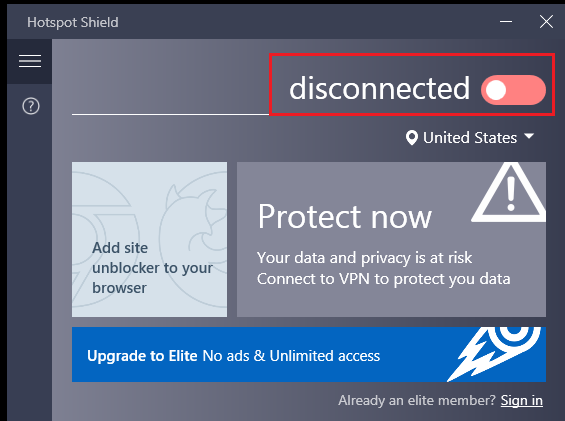This screenshot has height=421, width=565.
Task: Click the Hotspot Shield window title
Action: pos(73,22)
